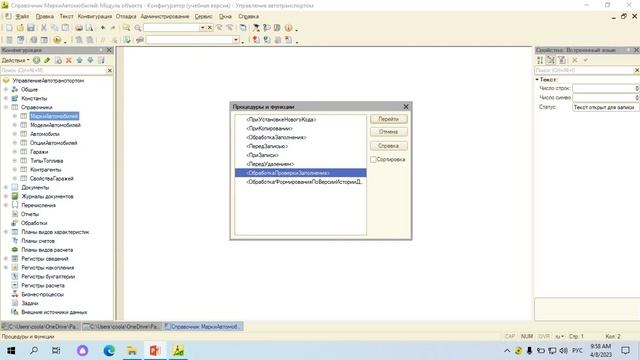Expand the Журналы документов tree node
Image resolution: width=640 pixels, height=360 pixels.
tap(6, 196)
